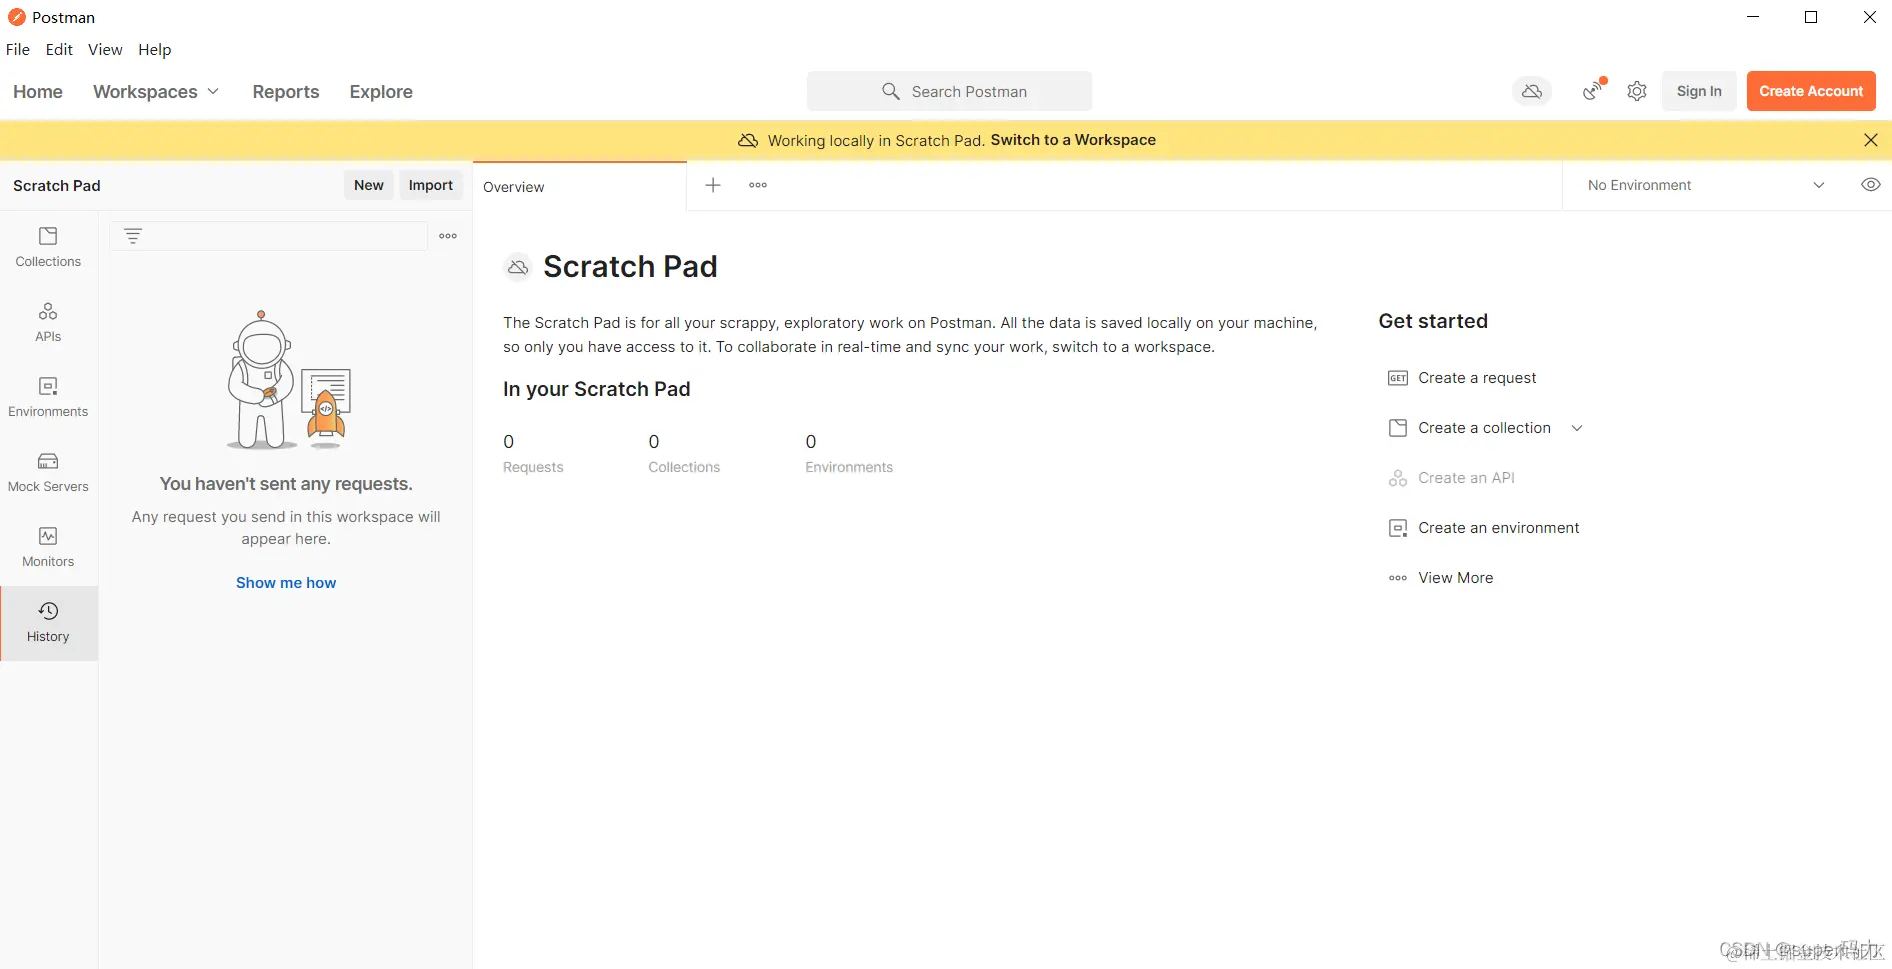Open tab options three-dot menu
Screen dimensions: 1892x969
point(758,185)
